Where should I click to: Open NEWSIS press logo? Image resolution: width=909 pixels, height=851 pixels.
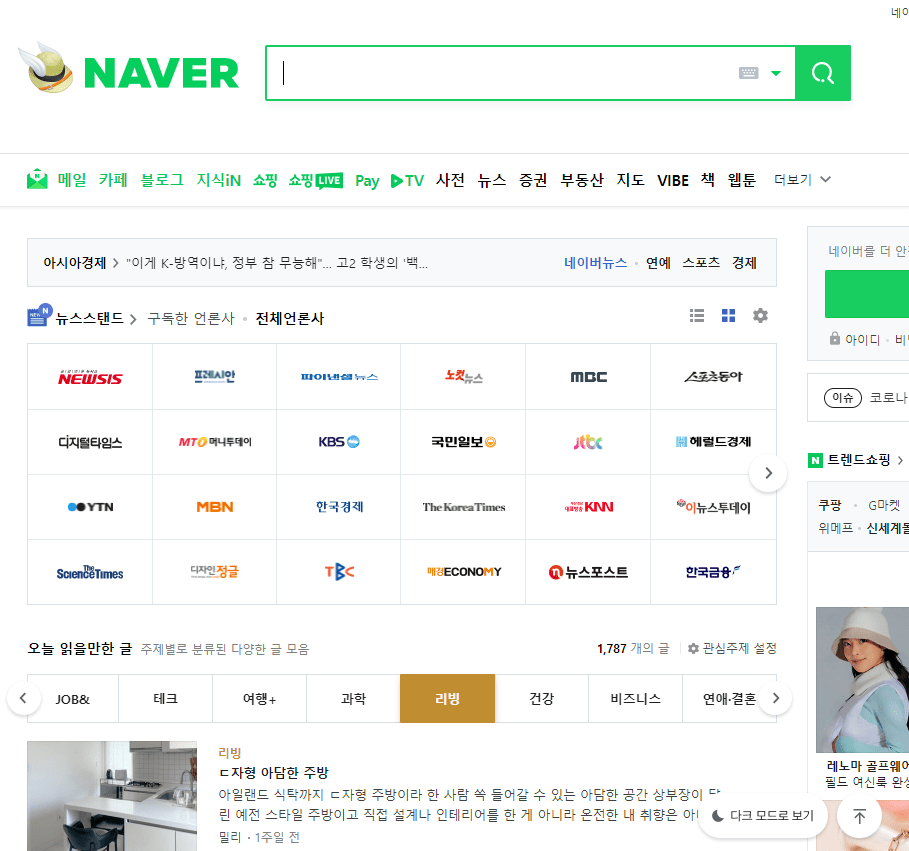(90, 377)
